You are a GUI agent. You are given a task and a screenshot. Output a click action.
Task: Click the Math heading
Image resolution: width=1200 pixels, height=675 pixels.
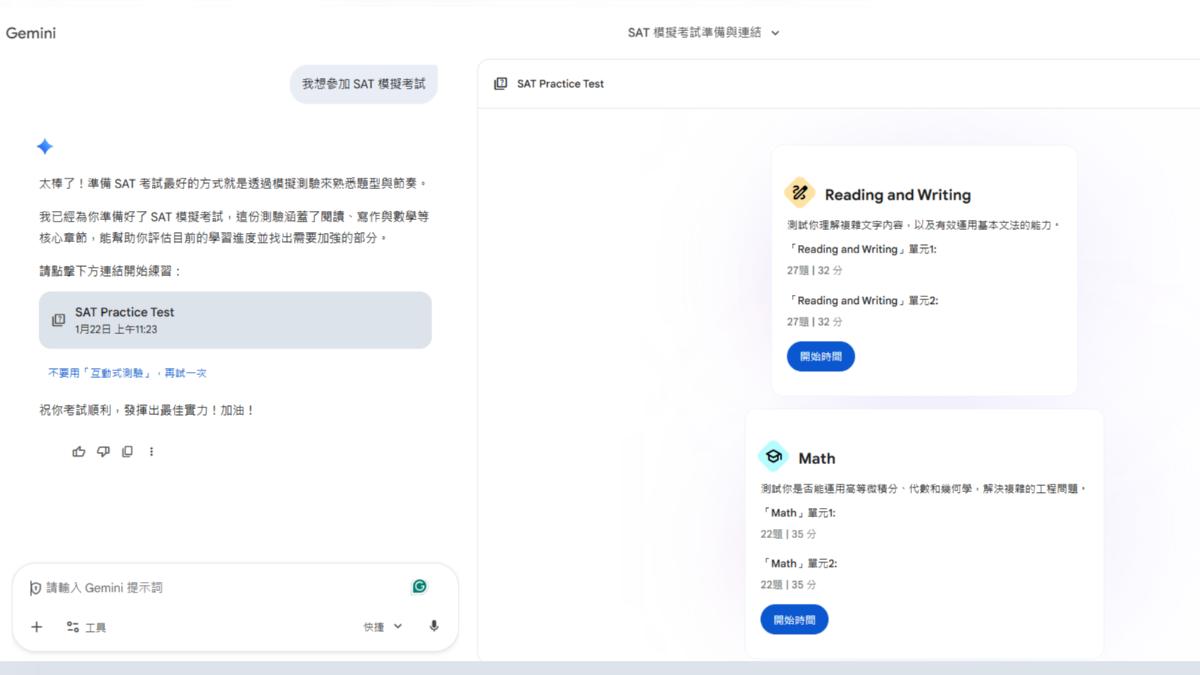coord(817,459)
